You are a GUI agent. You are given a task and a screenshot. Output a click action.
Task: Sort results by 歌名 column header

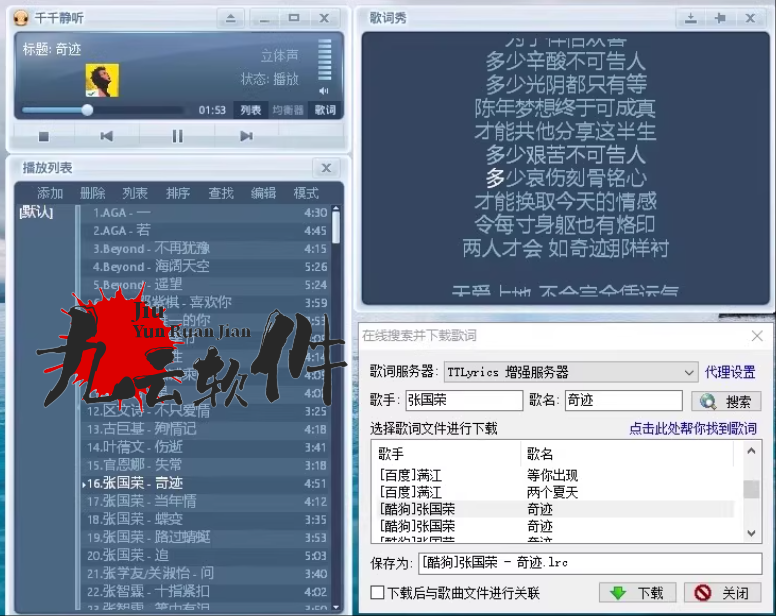click(627, 454)
